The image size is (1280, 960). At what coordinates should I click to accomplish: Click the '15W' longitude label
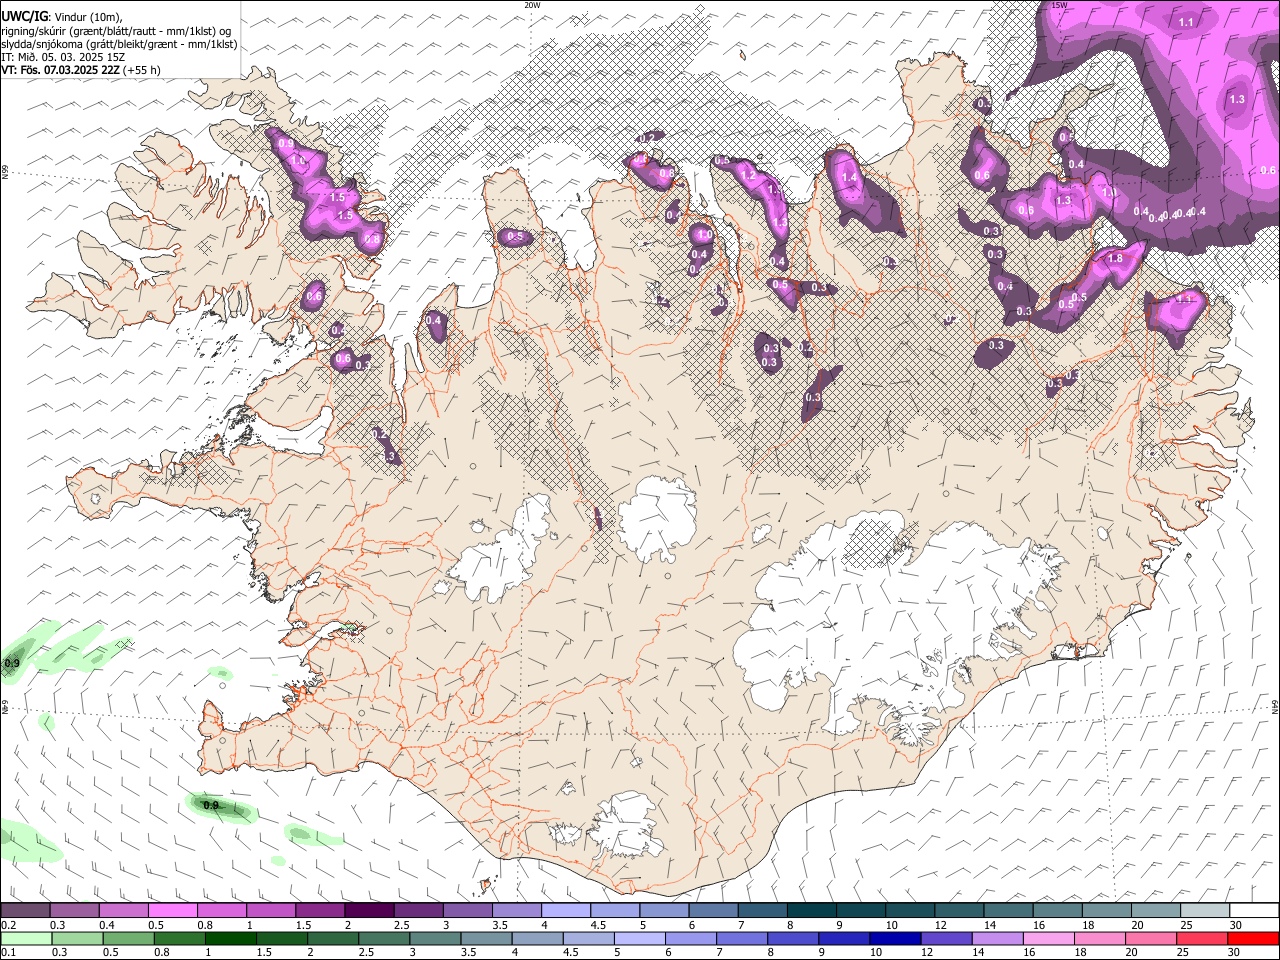tap(1060, 5)
